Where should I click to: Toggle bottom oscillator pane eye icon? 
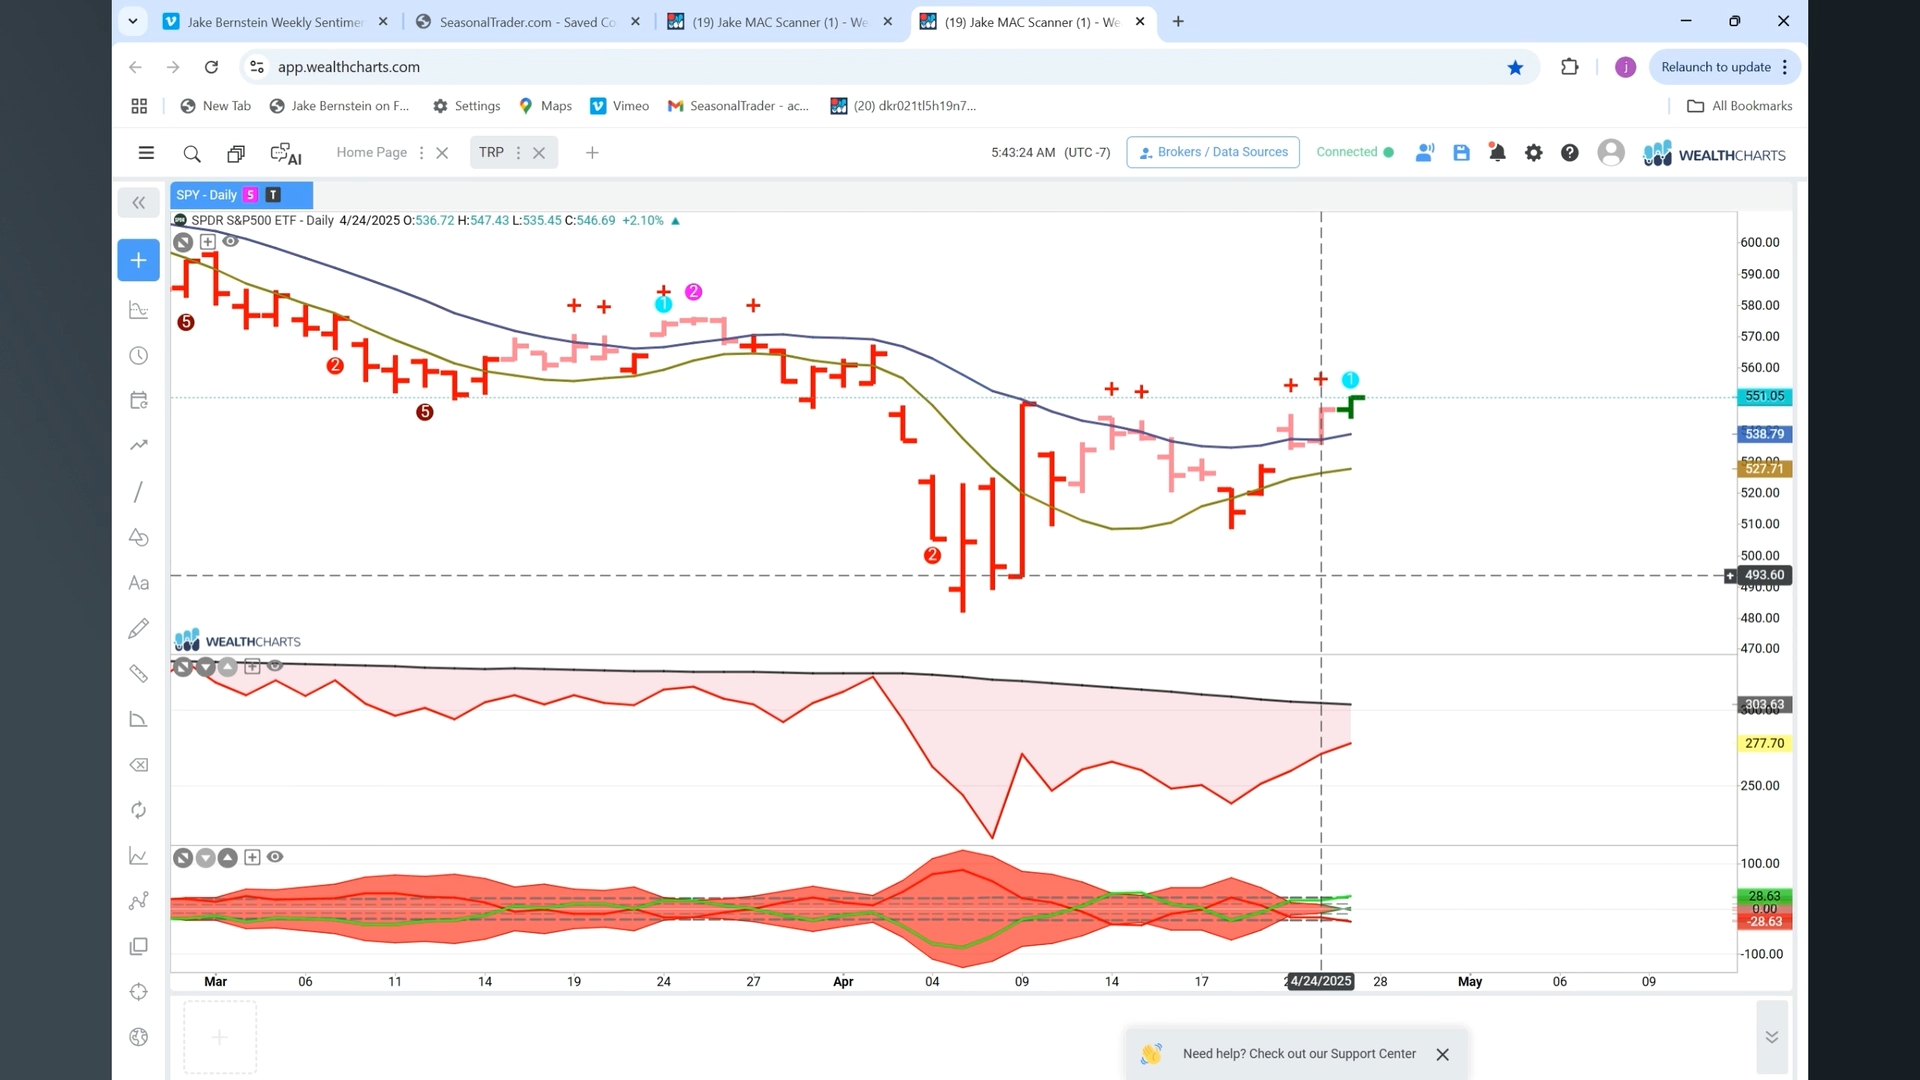coord(275,857)
